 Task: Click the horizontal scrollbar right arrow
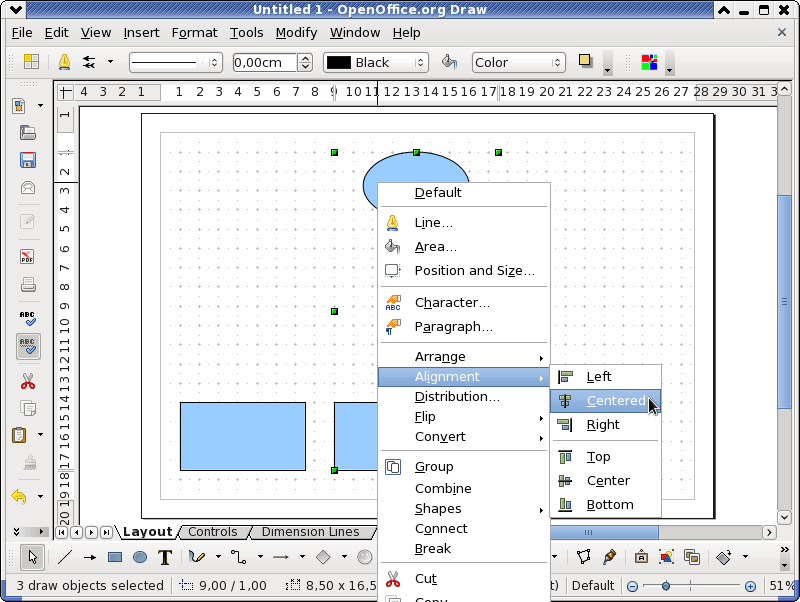tap(769, 532)
